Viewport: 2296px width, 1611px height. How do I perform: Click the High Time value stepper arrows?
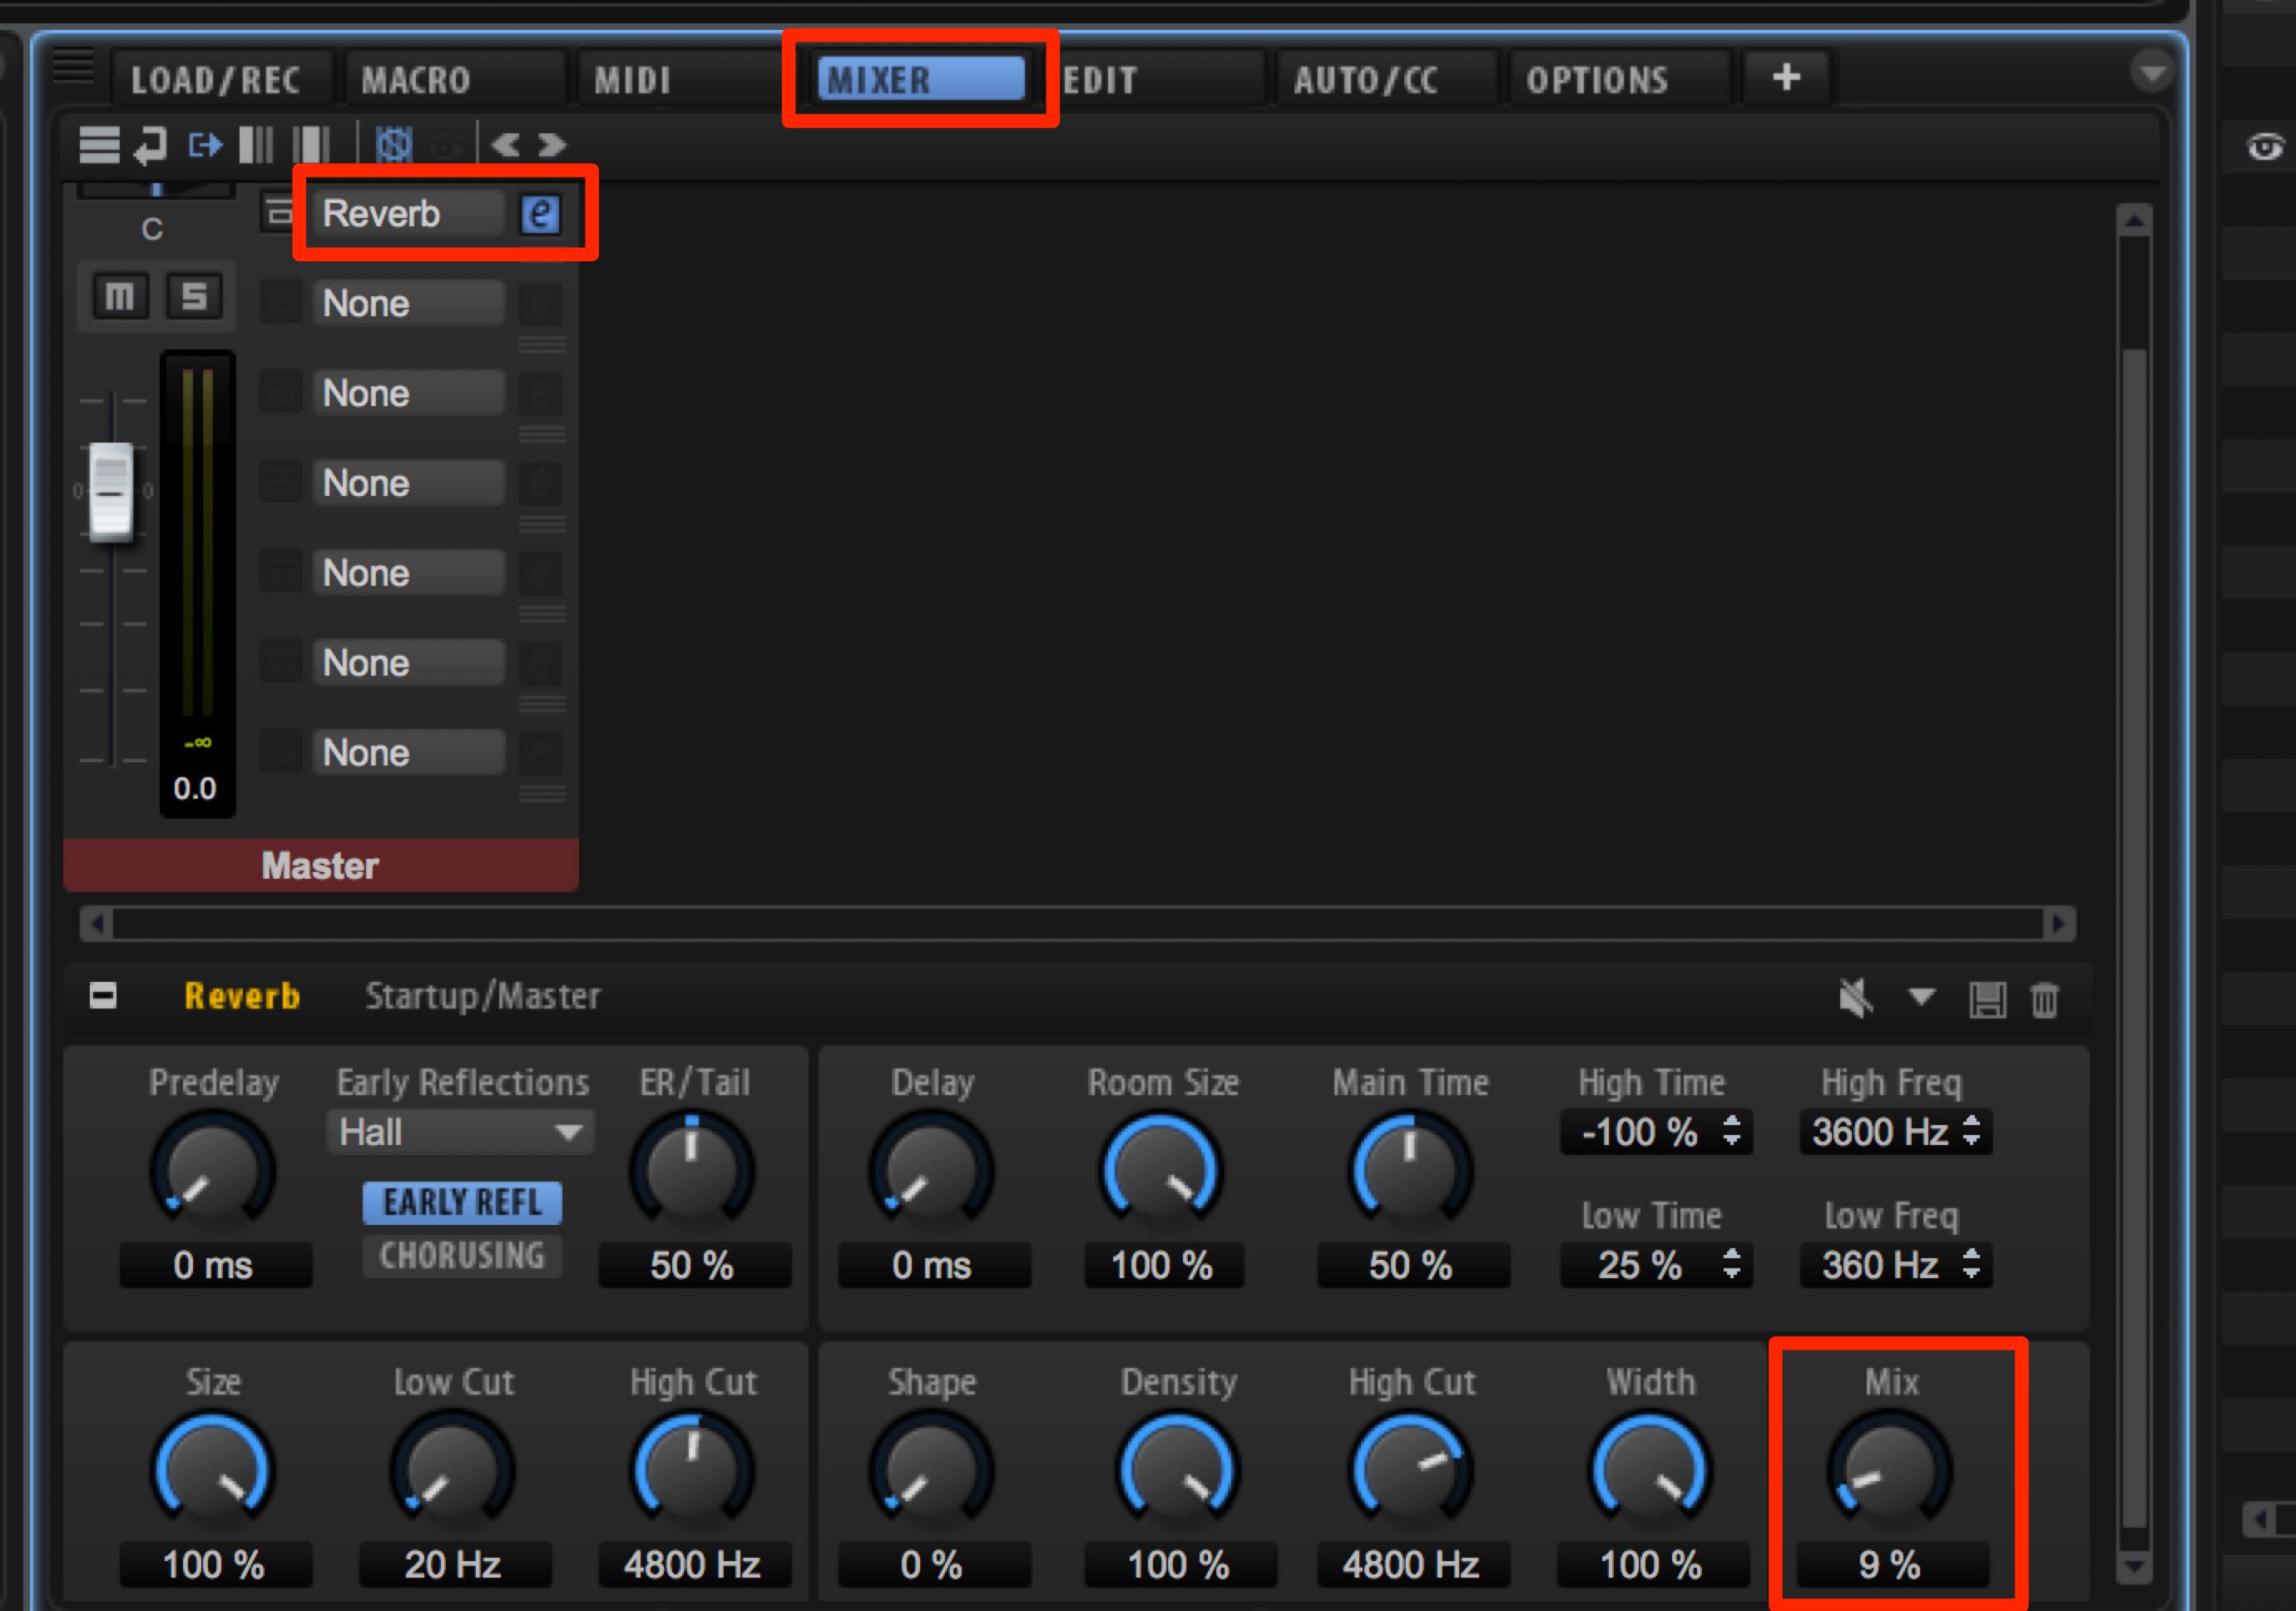[1732, 1131]
